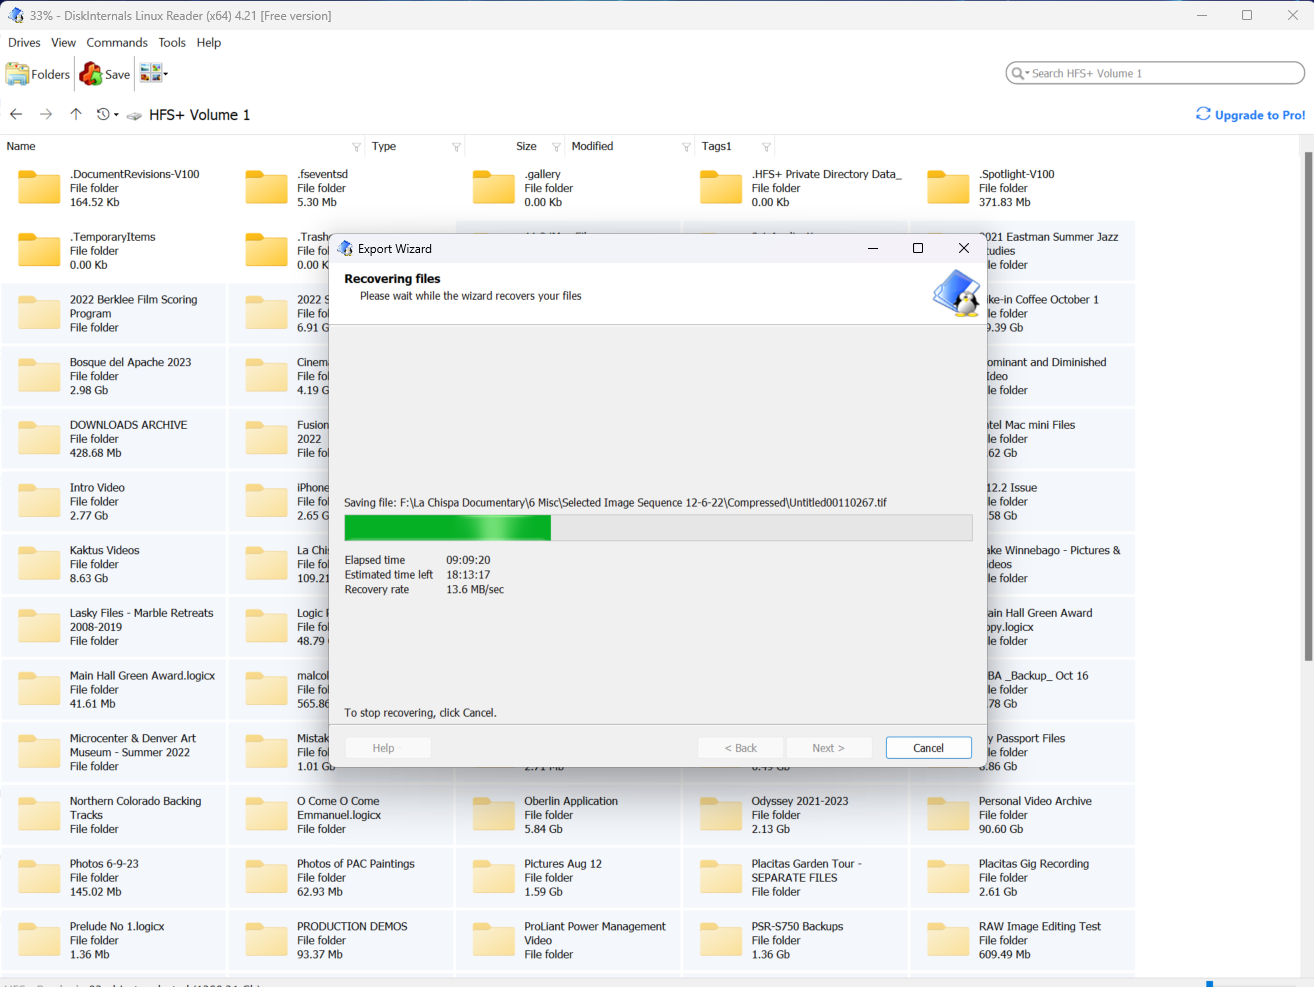Select Placitas Garden Tour - SEPARATE FILES folder
The height and width of the screenshot is (987, 1314).
point(795,877)
